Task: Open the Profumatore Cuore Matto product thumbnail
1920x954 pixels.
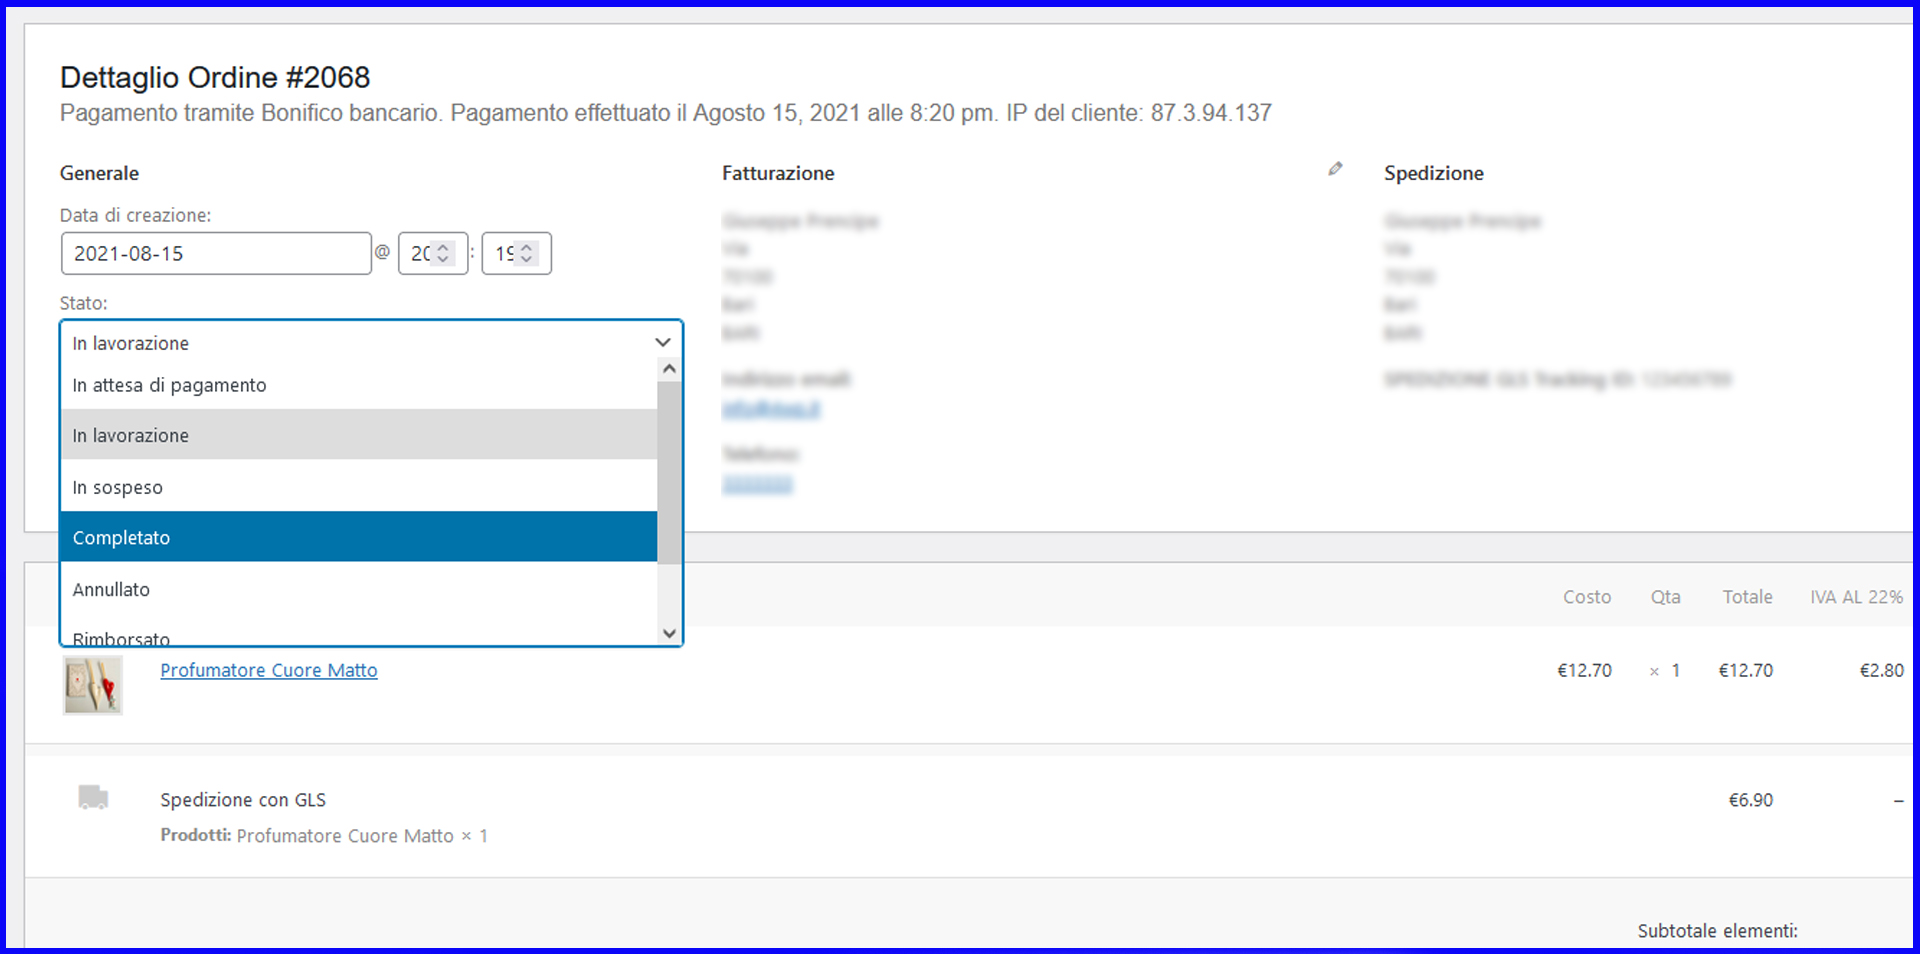Action: coord(93,685)
